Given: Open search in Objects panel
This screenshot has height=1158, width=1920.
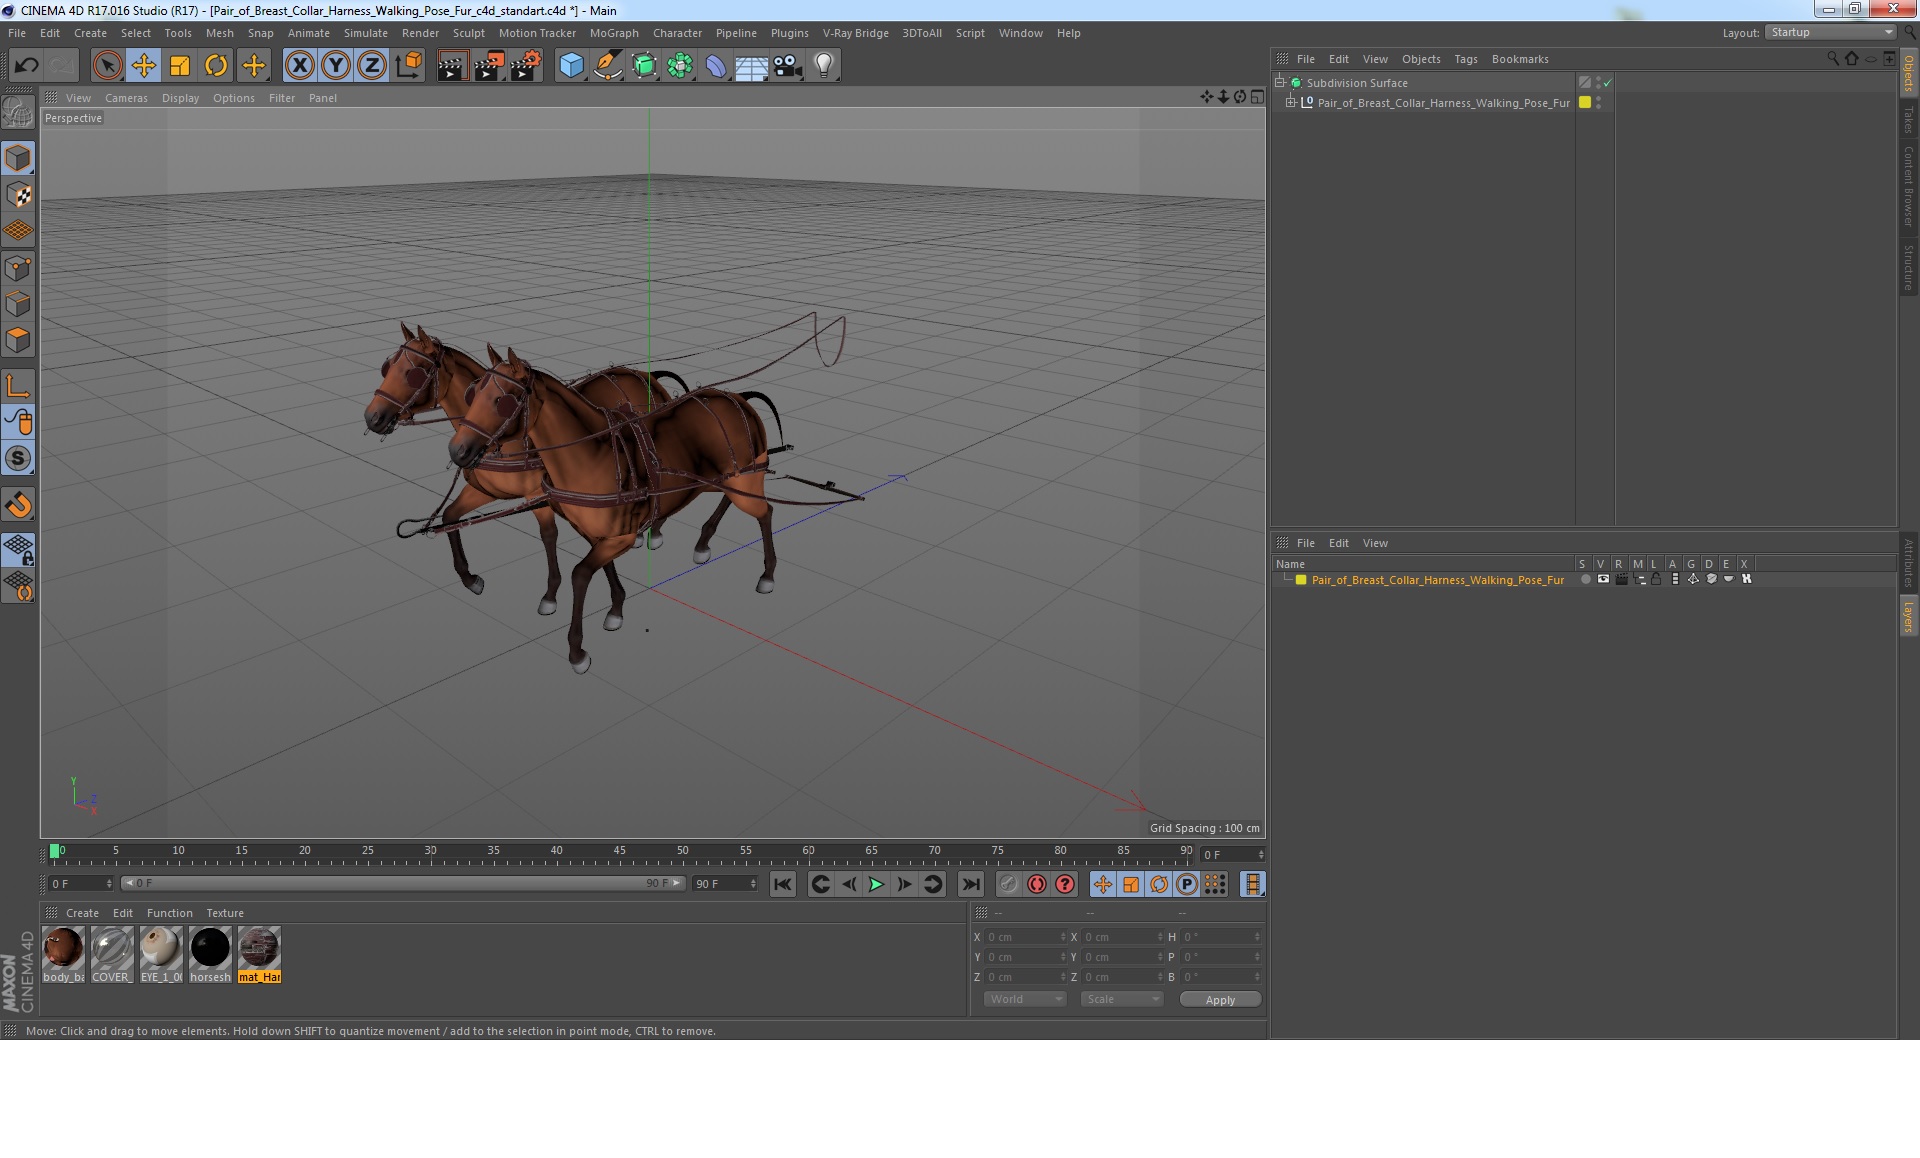Looking at the screenshot, I should (1832, 59).
